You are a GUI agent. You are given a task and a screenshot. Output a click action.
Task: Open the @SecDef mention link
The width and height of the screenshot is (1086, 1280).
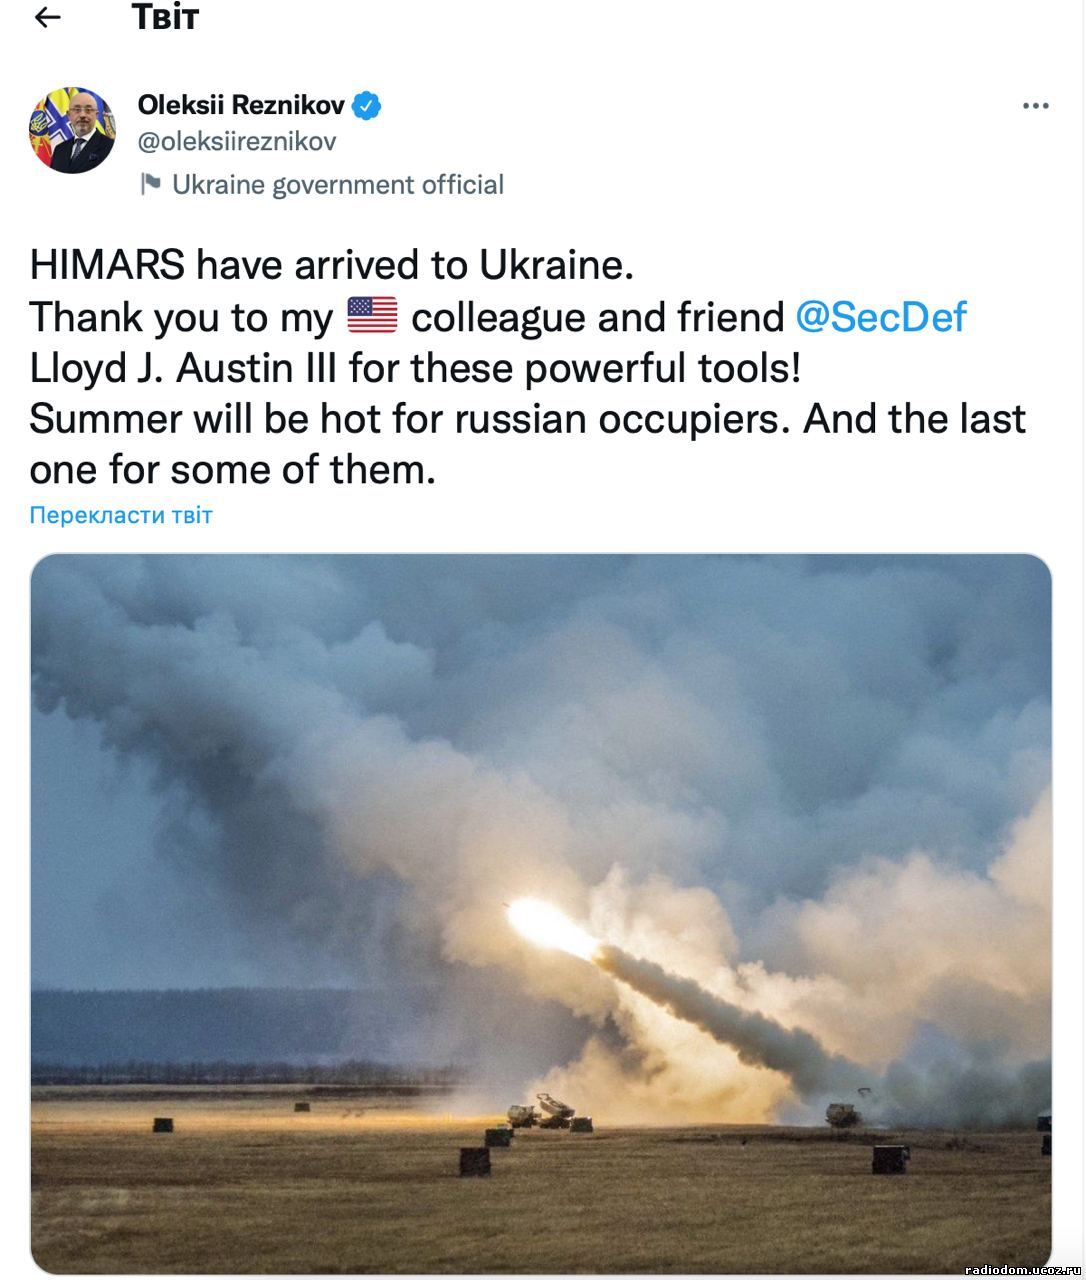click(x=881, y=317)
